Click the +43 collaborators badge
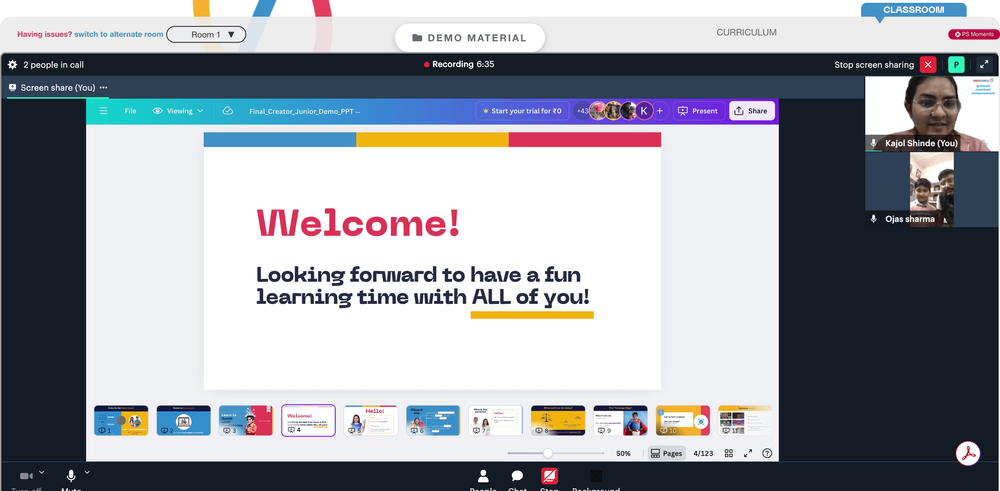This screenshot has width=1000, height=491. (582, 111)
